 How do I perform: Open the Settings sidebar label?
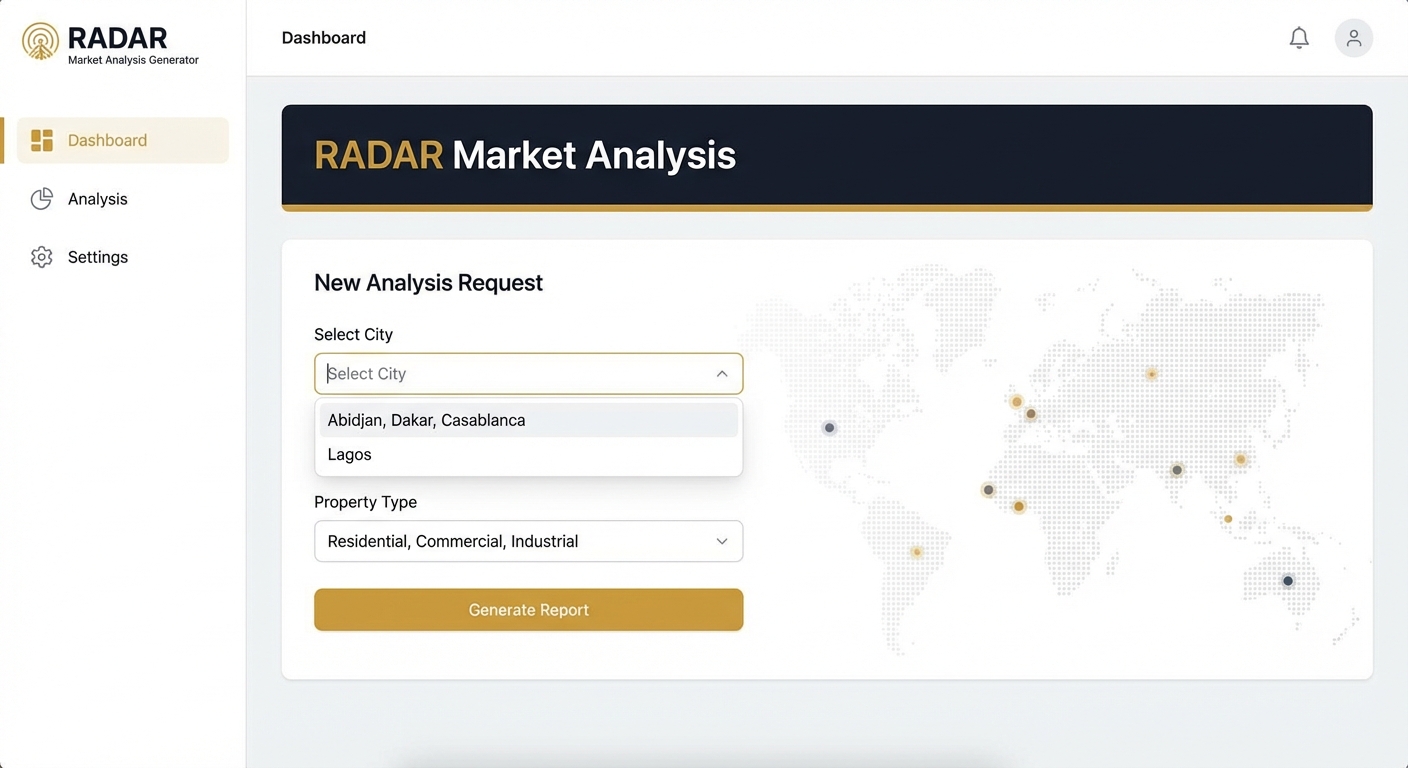pyautogui.click(x=98, y=257)
